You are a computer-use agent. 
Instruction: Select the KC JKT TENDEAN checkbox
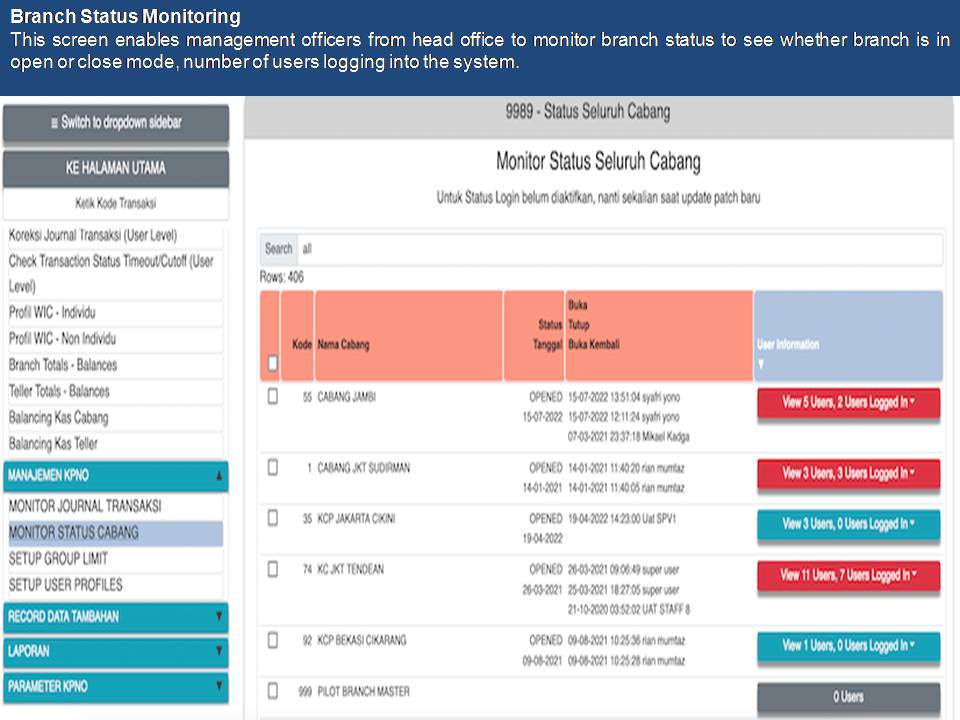click(x=272, y=569)
